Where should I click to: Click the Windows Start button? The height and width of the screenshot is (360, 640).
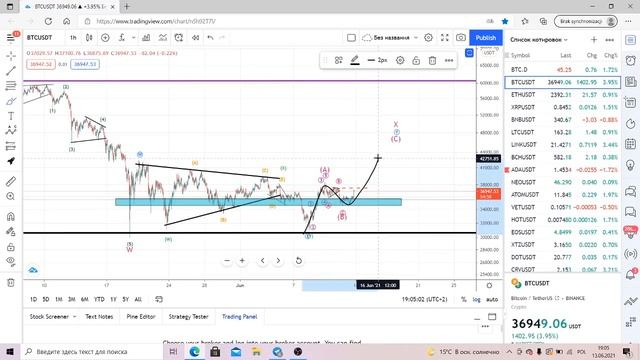coord(10,351)
